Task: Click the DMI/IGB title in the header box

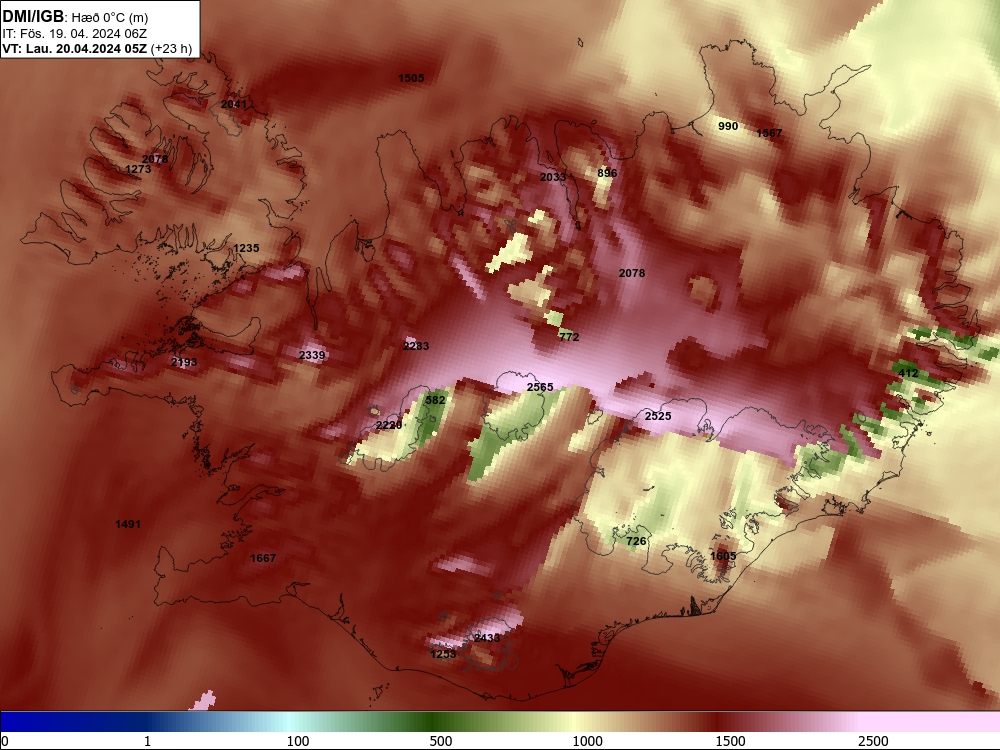Action: click(33, 17)
